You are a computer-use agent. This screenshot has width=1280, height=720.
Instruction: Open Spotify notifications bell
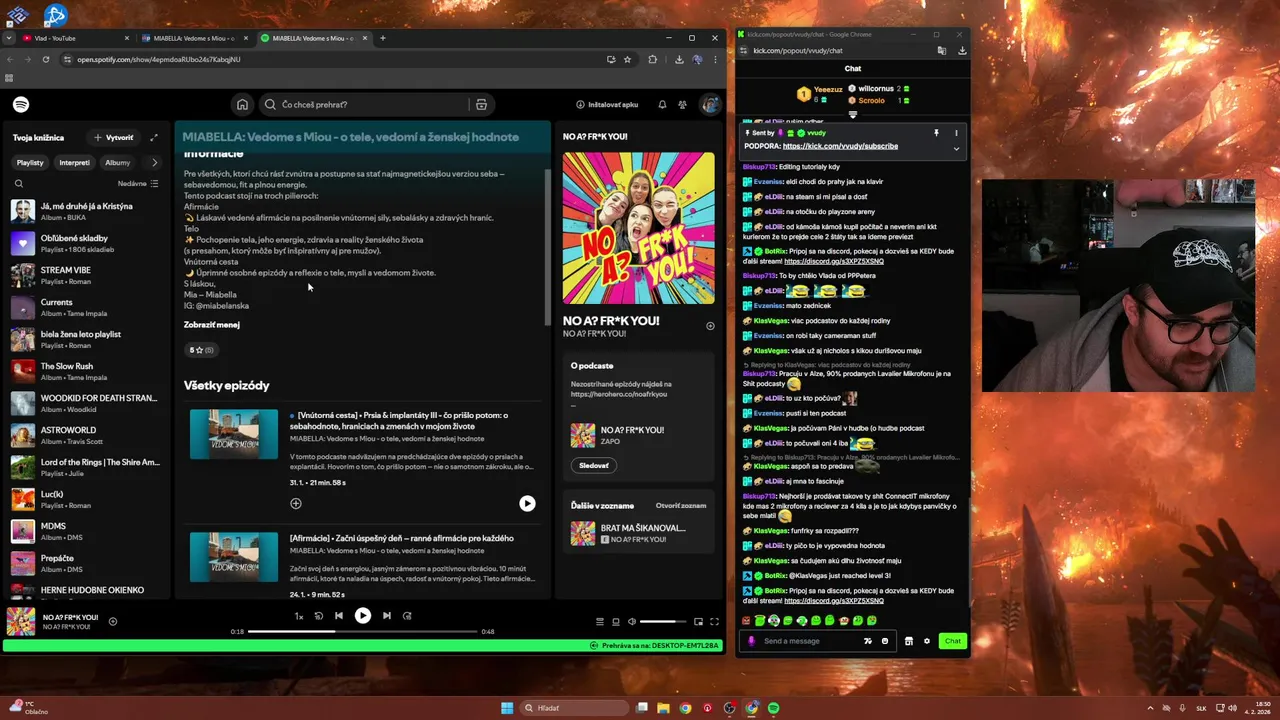[x=662, y=104]
